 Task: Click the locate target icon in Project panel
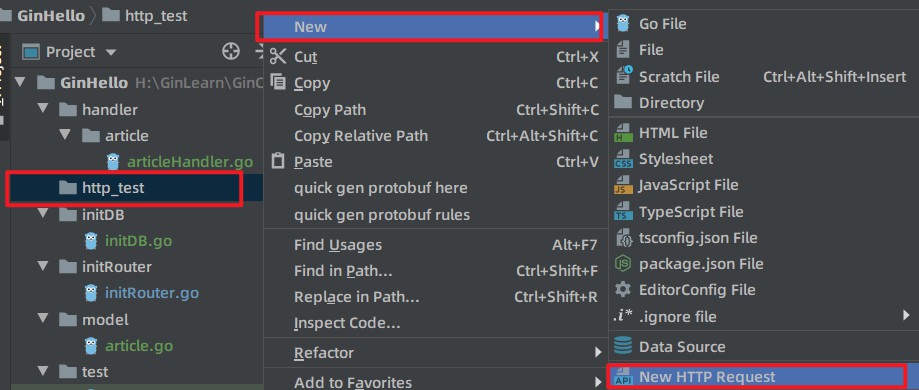point(231,52)
